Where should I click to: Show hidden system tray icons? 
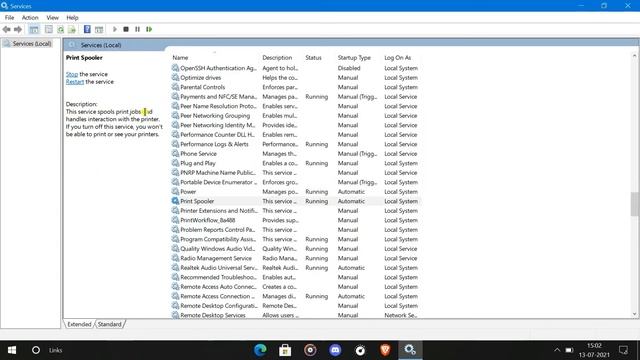click(x=557, y=350)
